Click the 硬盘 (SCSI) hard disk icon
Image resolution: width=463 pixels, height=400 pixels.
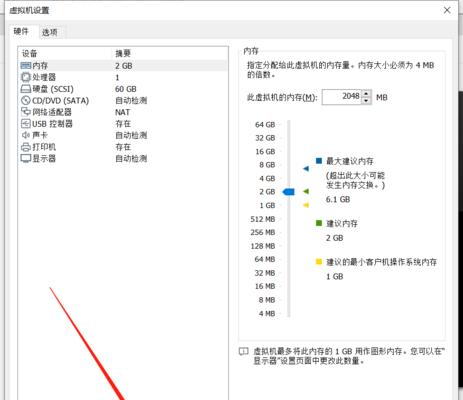26,89
